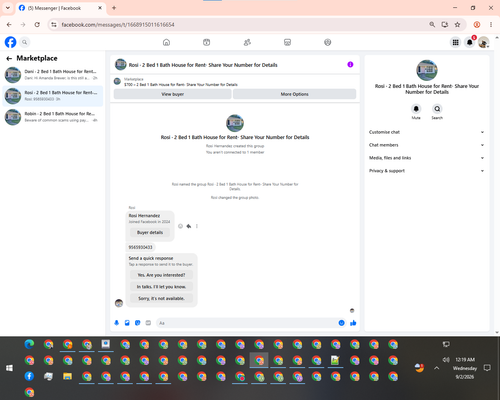React to Rosi's message with emoji icon
Image resolution: width=500 pixels, height=400 pixels.
180,226
